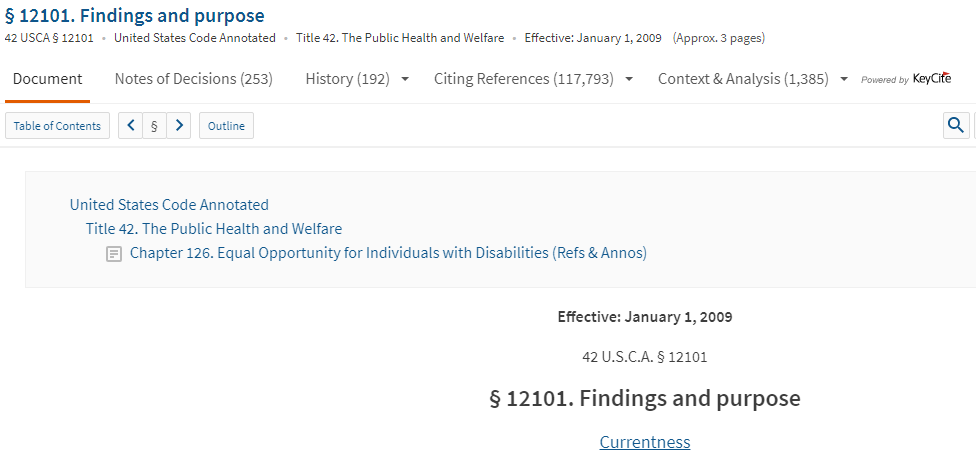
Task: Select the Document tab
Action: pos(47,79)
